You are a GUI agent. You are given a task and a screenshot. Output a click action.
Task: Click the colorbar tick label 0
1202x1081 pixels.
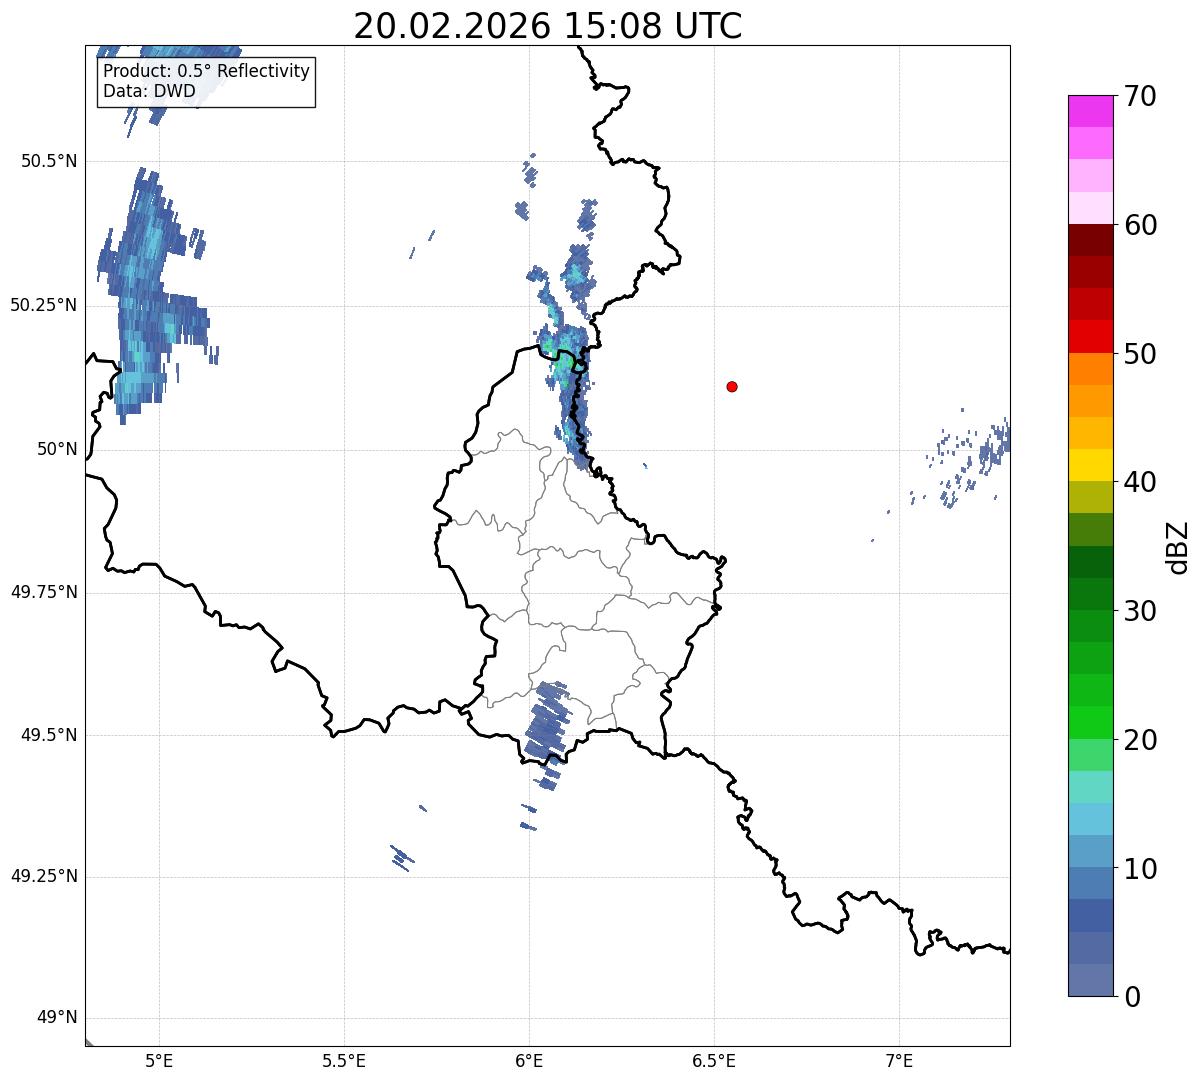1131,997
